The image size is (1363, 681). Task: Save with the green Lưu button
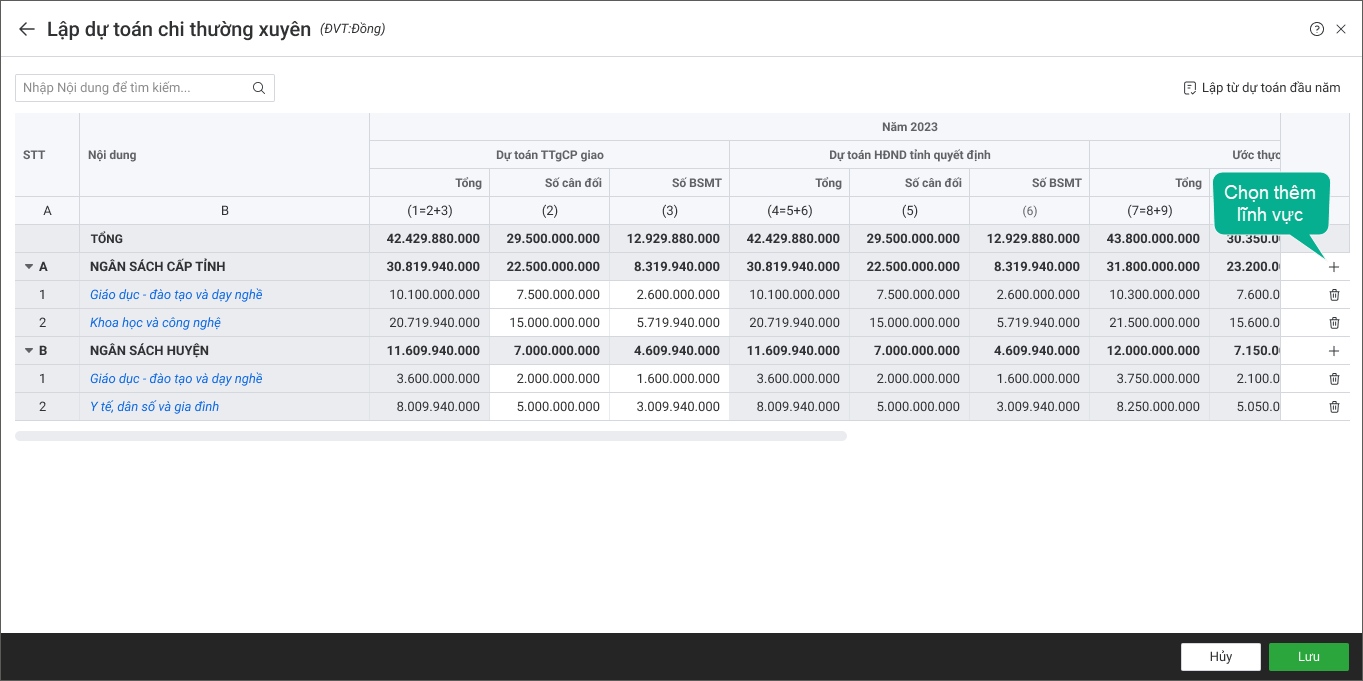(1308, 657)
